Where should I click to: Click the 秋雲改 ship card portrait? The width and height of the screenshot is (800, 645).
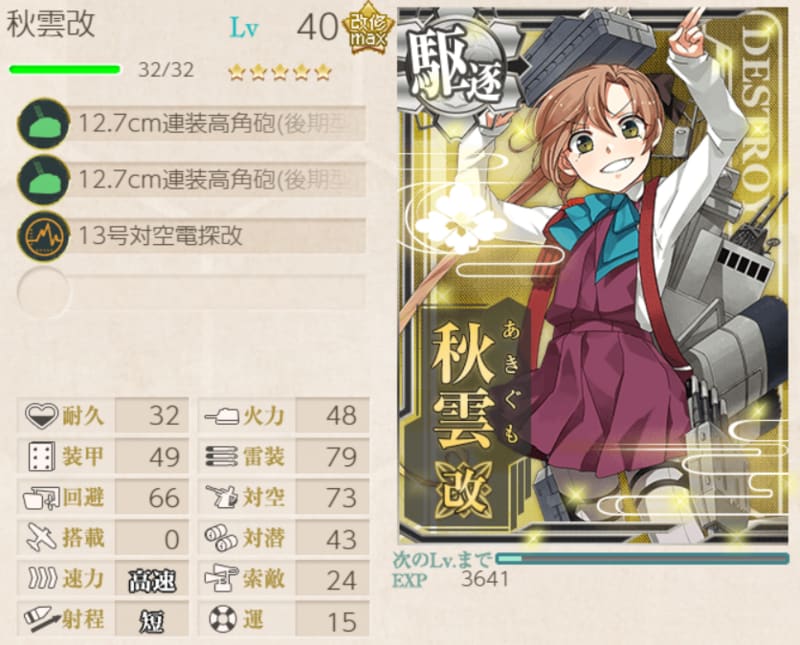(x=593, y=276)
